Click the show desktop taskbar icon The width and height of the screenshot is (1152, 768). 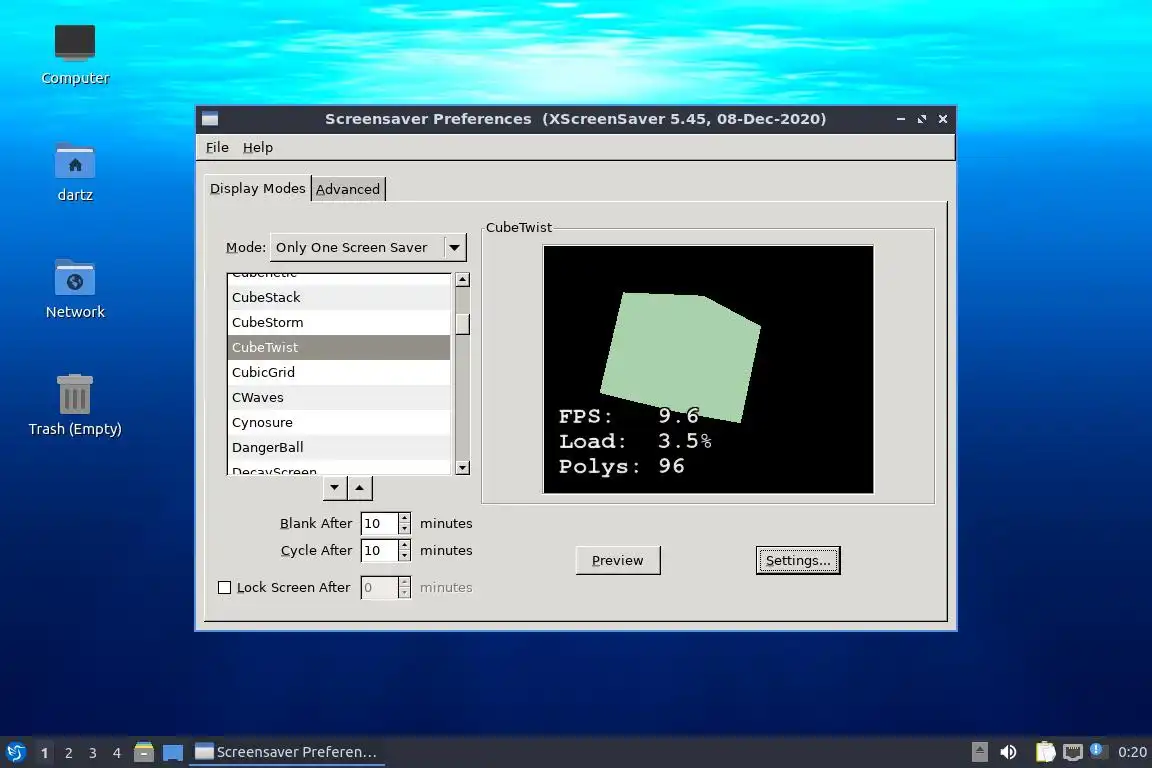tap(173, 752)
